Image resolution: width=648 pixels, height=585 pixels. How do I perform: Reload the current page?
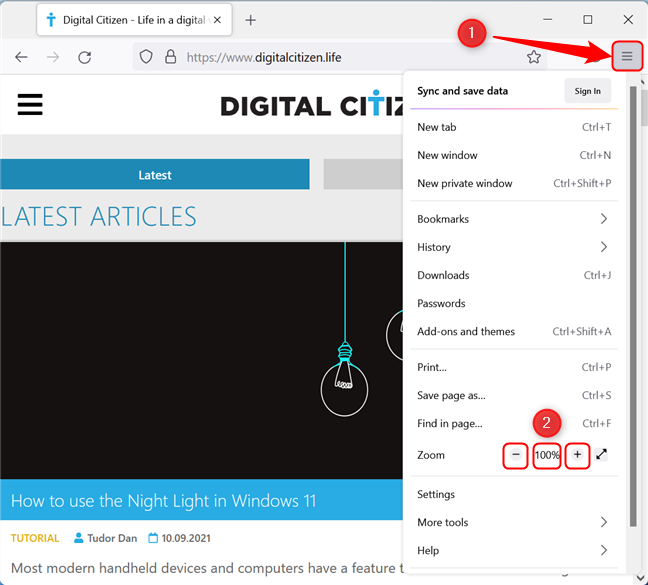pyautogui.click(x=85, y=57)
